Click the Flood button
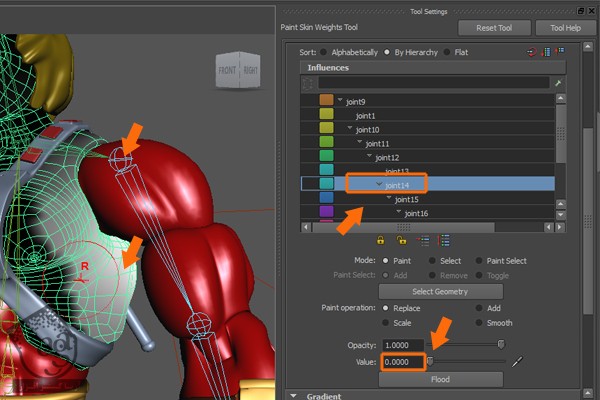The width and height of the screenshot is (600, 400). pyautogui.click(x=440, y=379)
